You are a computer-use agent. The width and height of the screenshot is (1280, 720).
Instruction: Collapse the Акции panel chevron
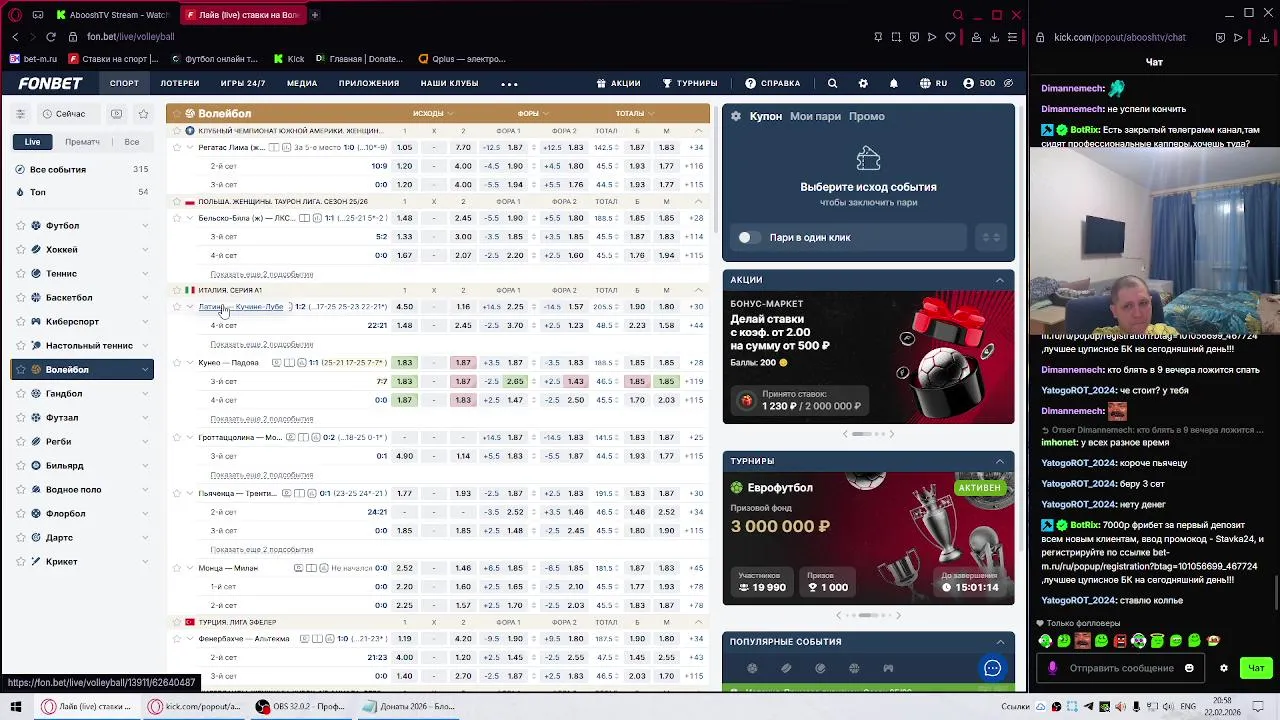pos(999,280)
